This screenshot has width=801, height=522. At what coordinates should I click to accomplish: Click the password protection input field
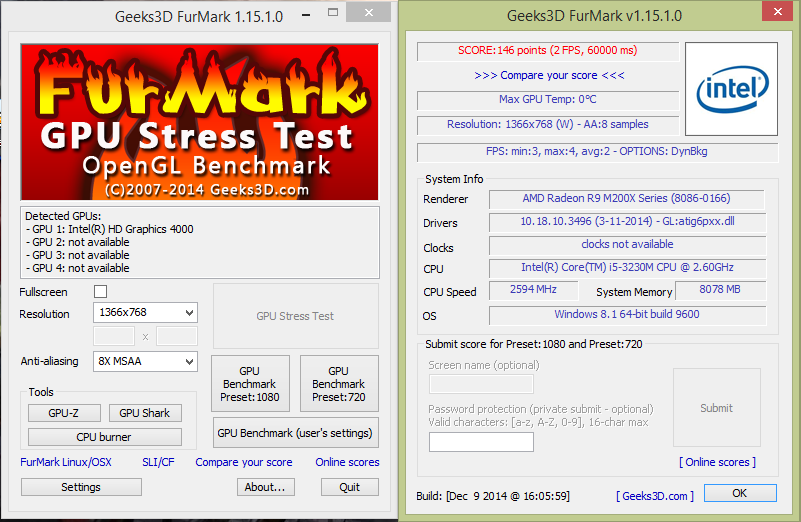click(x=481, y=442)
